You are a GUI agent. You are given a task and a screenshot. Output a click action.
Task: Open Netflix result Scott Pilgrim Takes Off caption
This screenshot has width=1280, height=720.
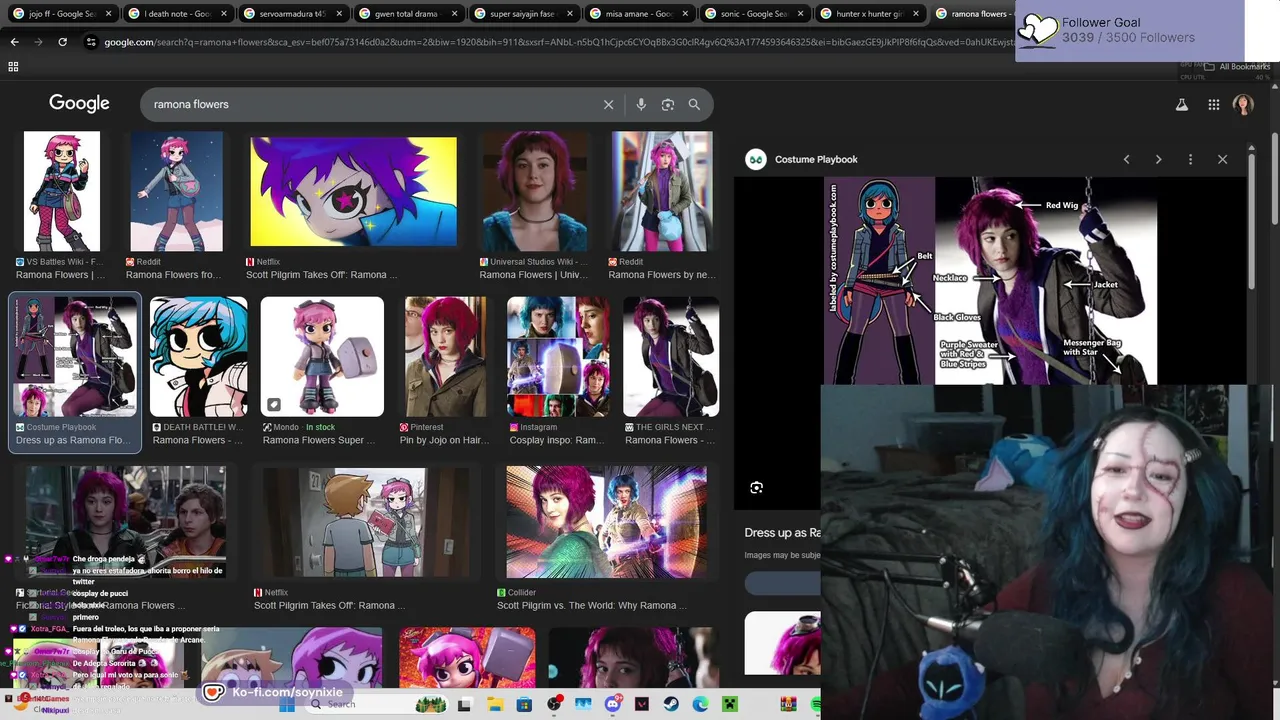click(x=321, y=275)
